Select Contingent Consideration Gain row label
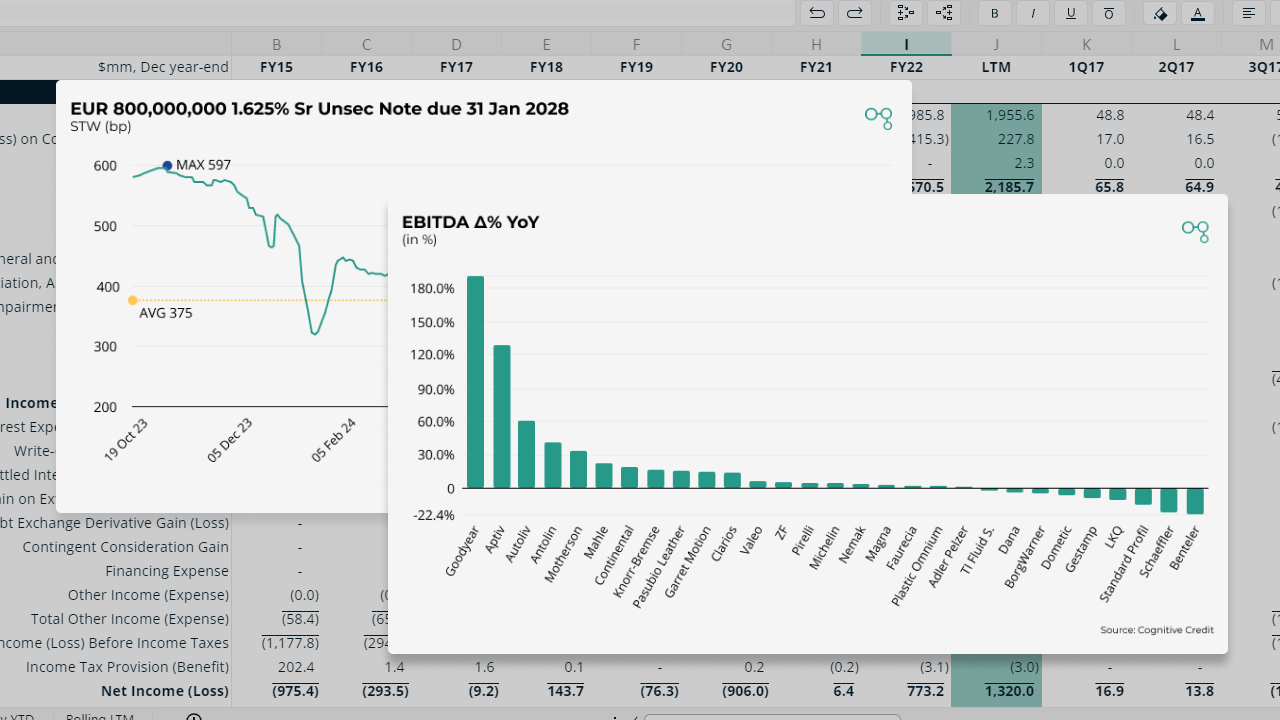 point(125,547)
